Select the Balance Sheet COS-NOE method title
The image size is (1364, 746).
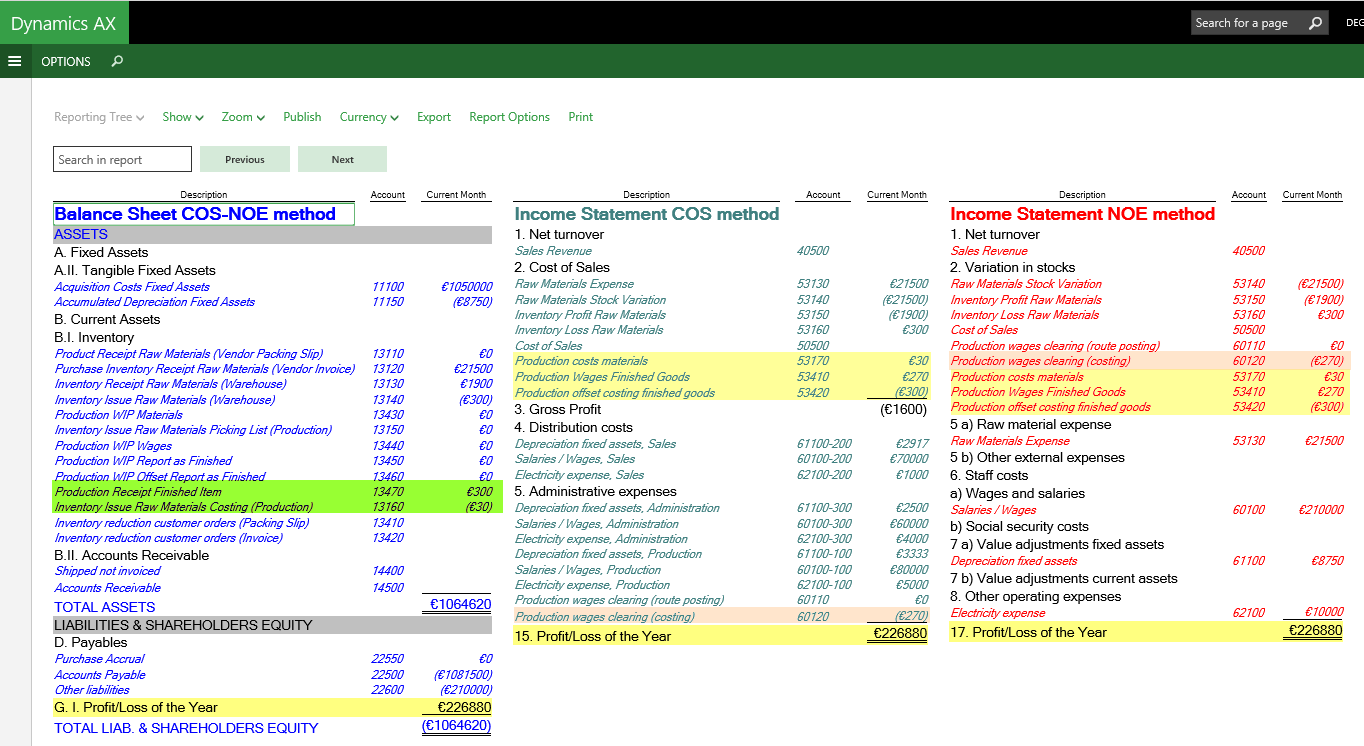pos(195,214)
